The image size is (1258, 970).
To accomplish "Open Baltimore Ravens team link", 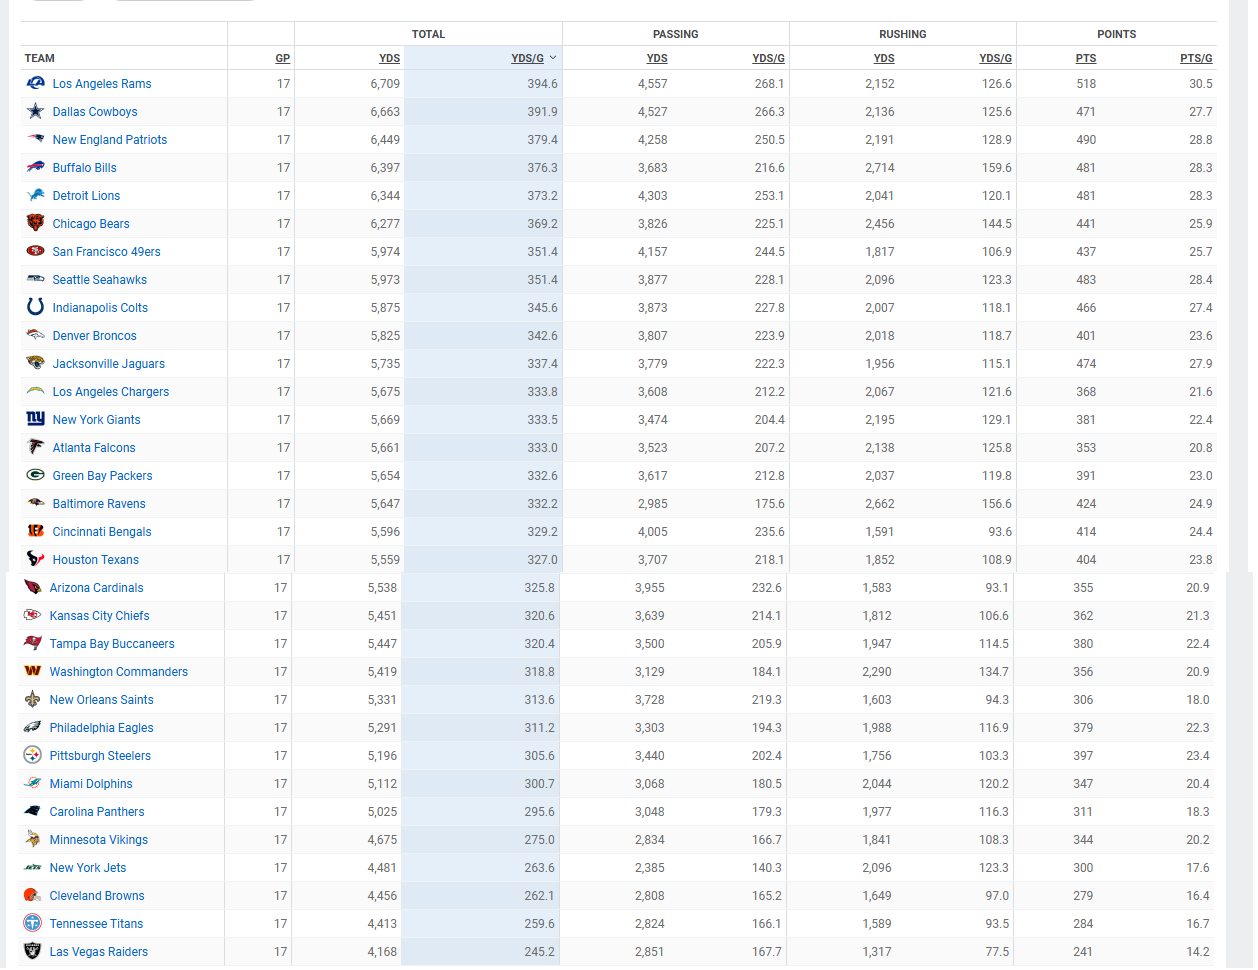I will pos(99,504).
